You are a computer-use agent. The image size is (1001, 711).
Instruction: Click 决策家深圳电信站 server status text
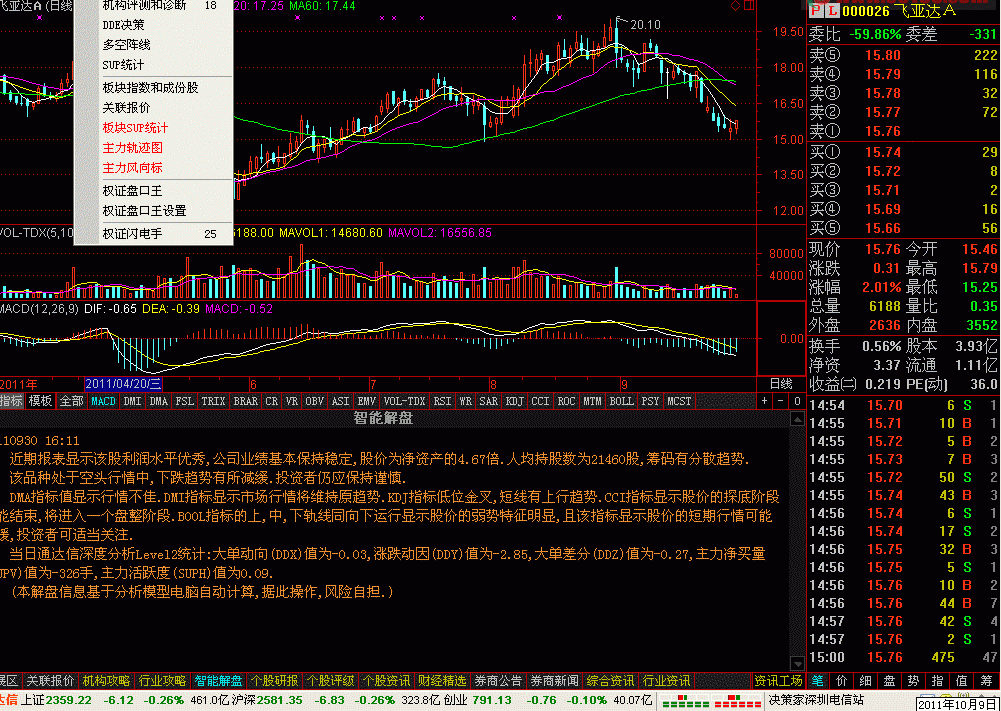click(x=817, y=702)
